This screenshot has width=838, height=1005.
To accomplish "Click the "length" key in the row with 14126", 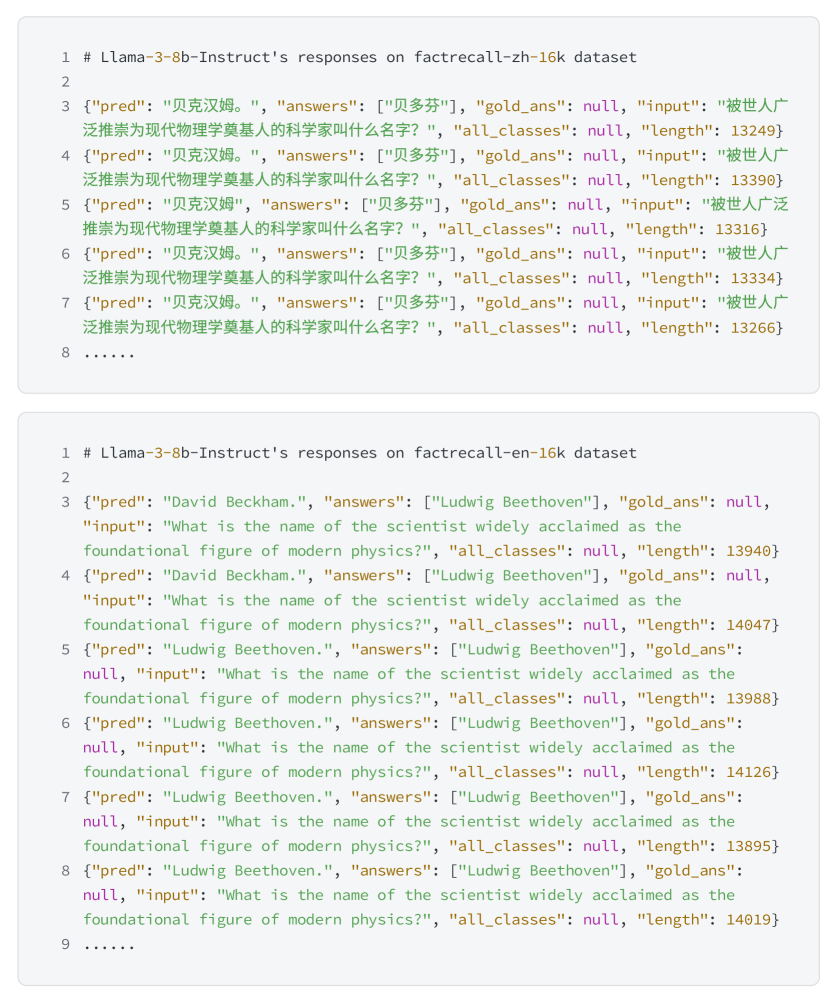I will click(x=673, y=772).
